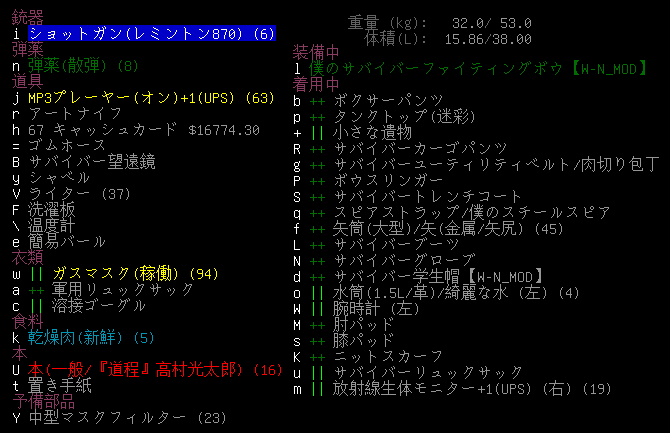The width and height of the screenshot is (670, 433).
Task: Toggle the MP3プレーヤー(オン) item
Action: tap(150, 99)
